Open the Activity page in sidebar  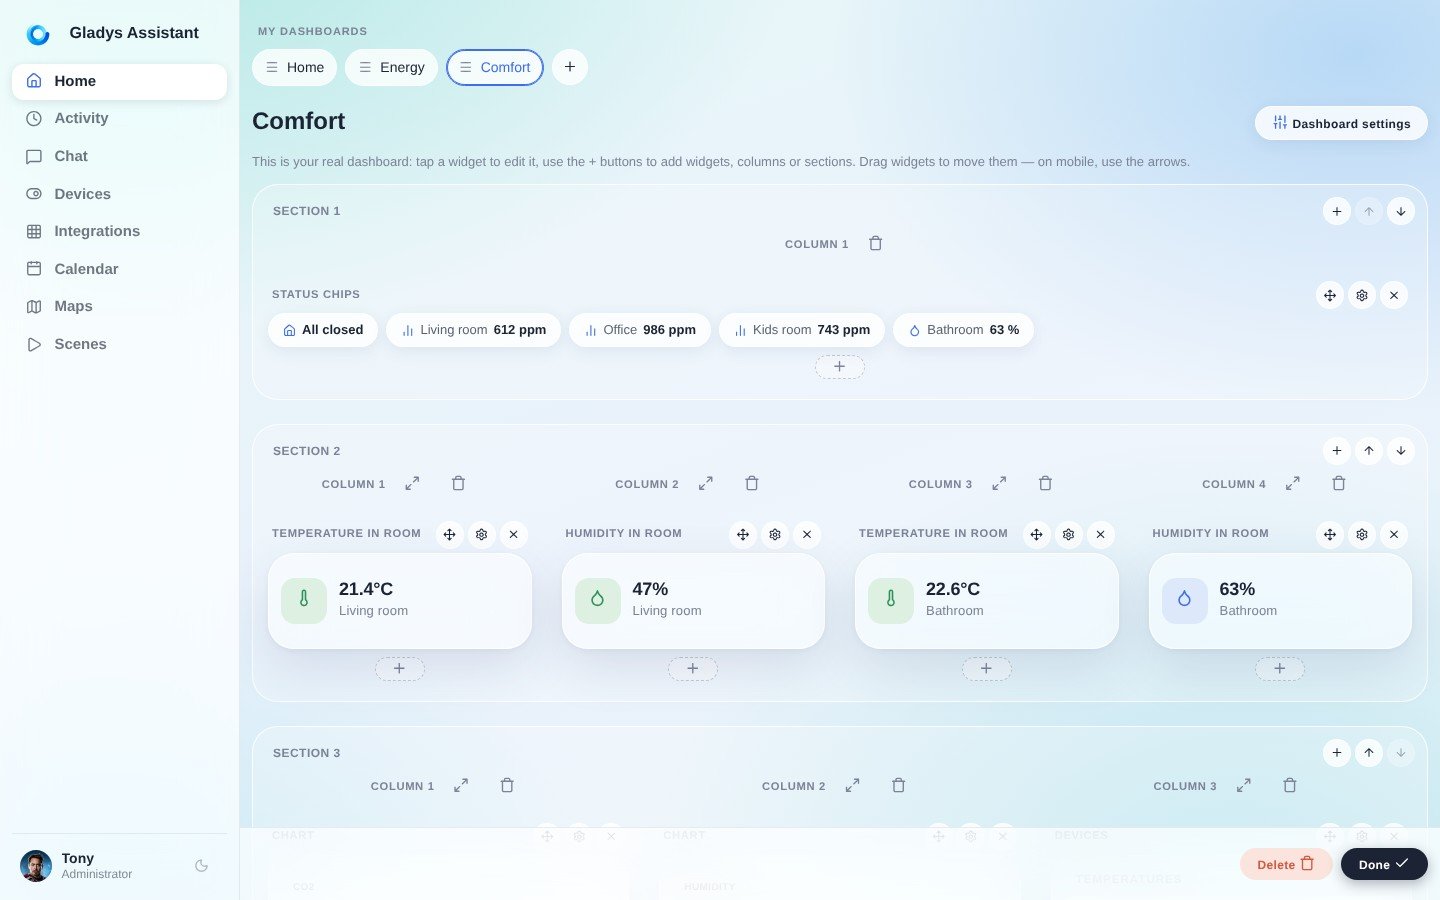[119, 118]
